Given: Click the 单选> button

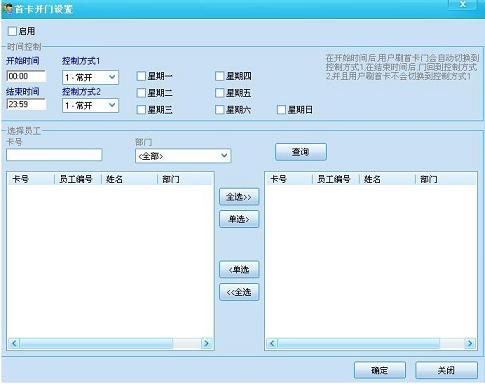Looking at the screenshot, I should click(x=239, y=219).
